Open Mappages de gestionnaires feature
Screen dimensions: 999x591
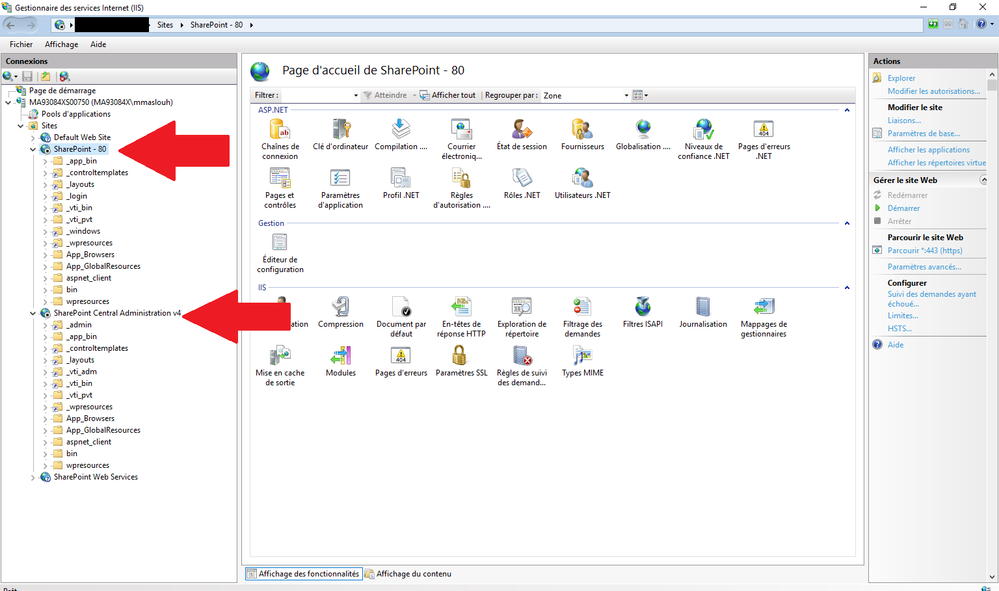pyautogui.click(x=764, y=317)
